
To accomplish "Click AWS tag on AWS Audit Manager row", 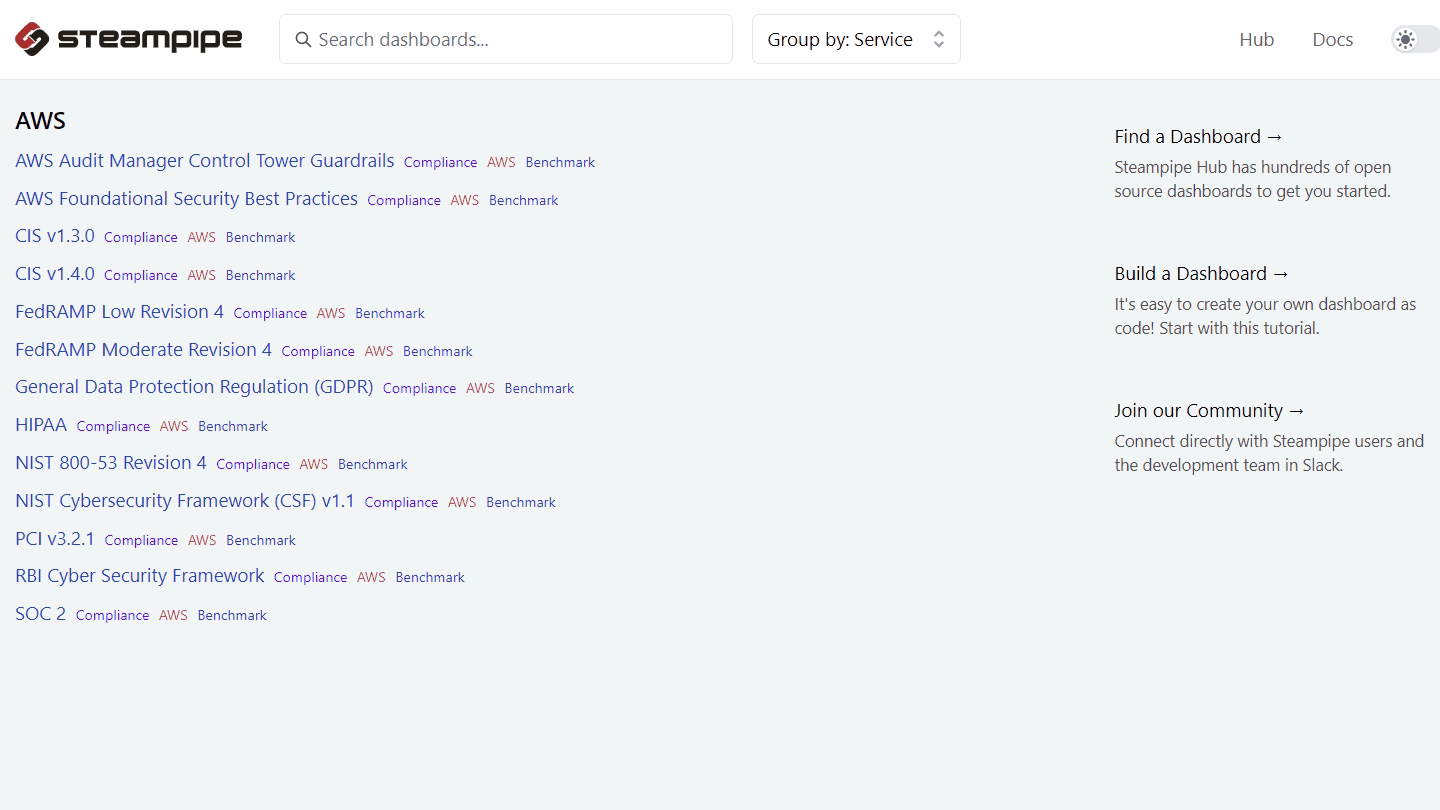I will pos(501,162).
